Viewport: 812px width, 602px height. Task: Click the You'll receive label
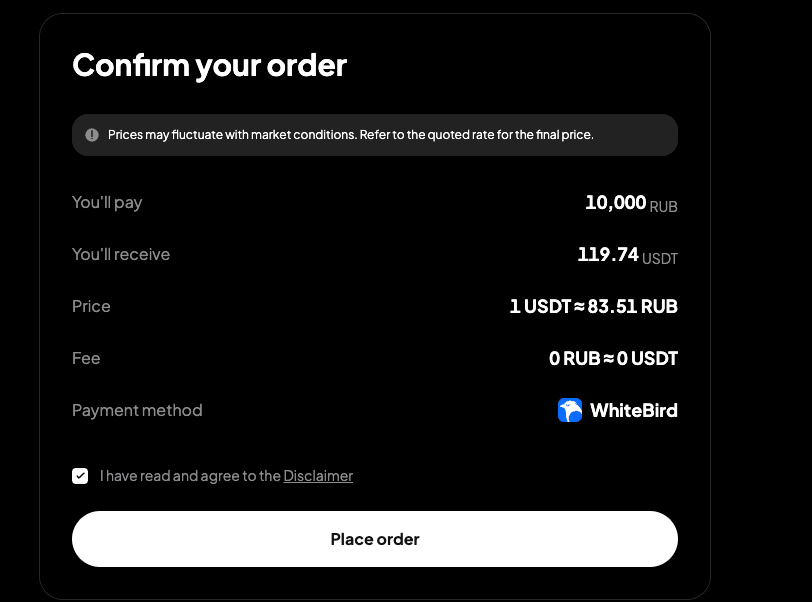click(121, 255)
